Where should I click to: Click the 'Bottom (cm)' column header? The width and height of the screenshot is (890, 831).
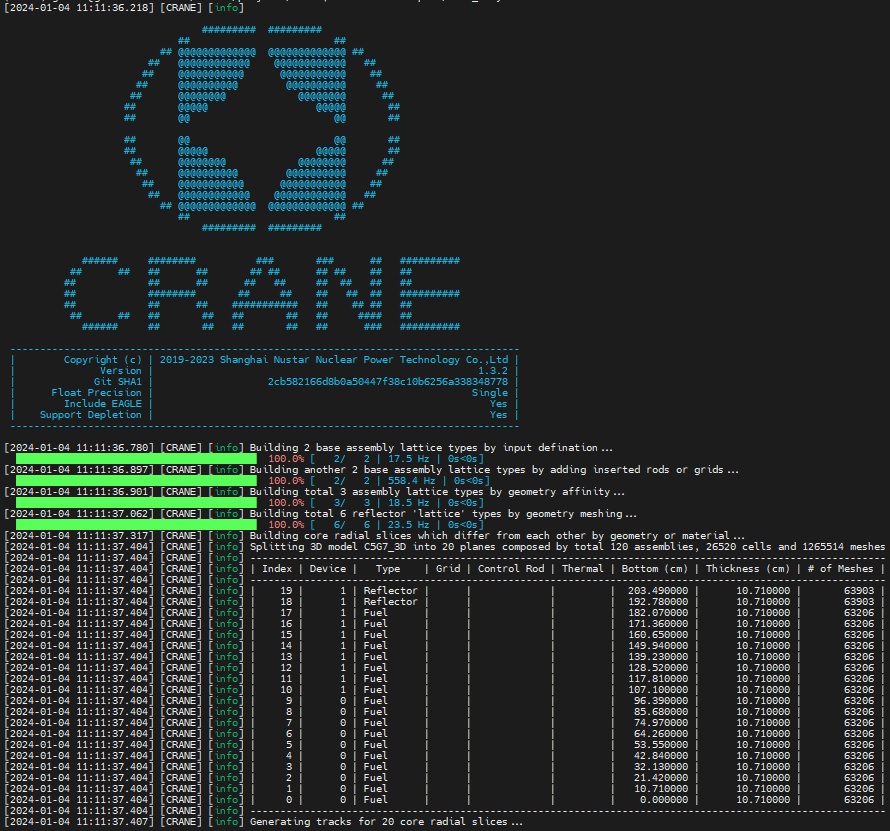(x=654, y=569)
